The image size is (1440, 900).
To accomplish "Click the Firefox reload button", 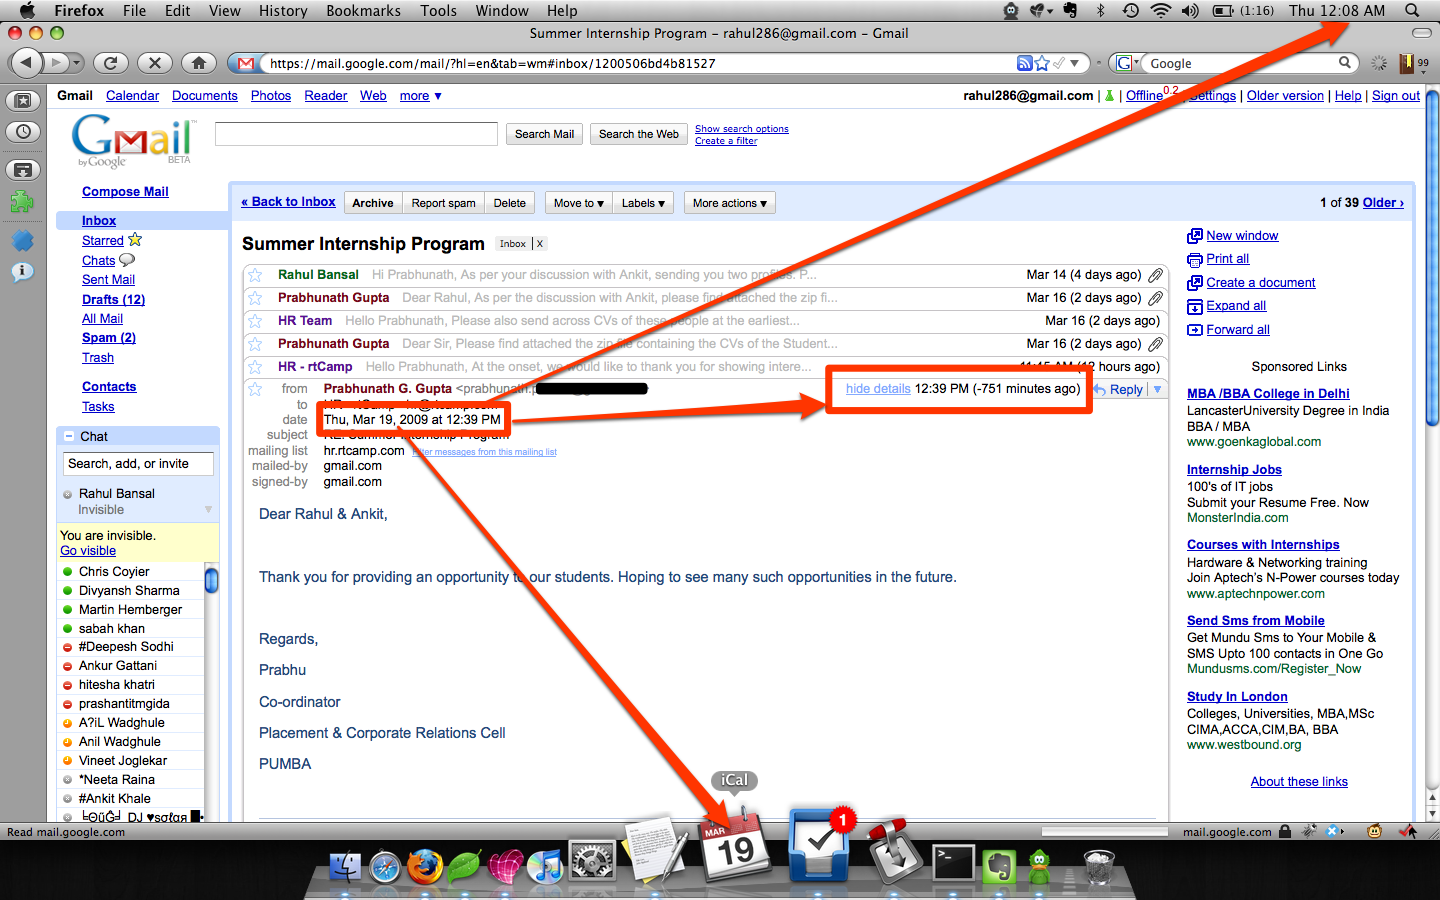I will [x=110, y=63].
